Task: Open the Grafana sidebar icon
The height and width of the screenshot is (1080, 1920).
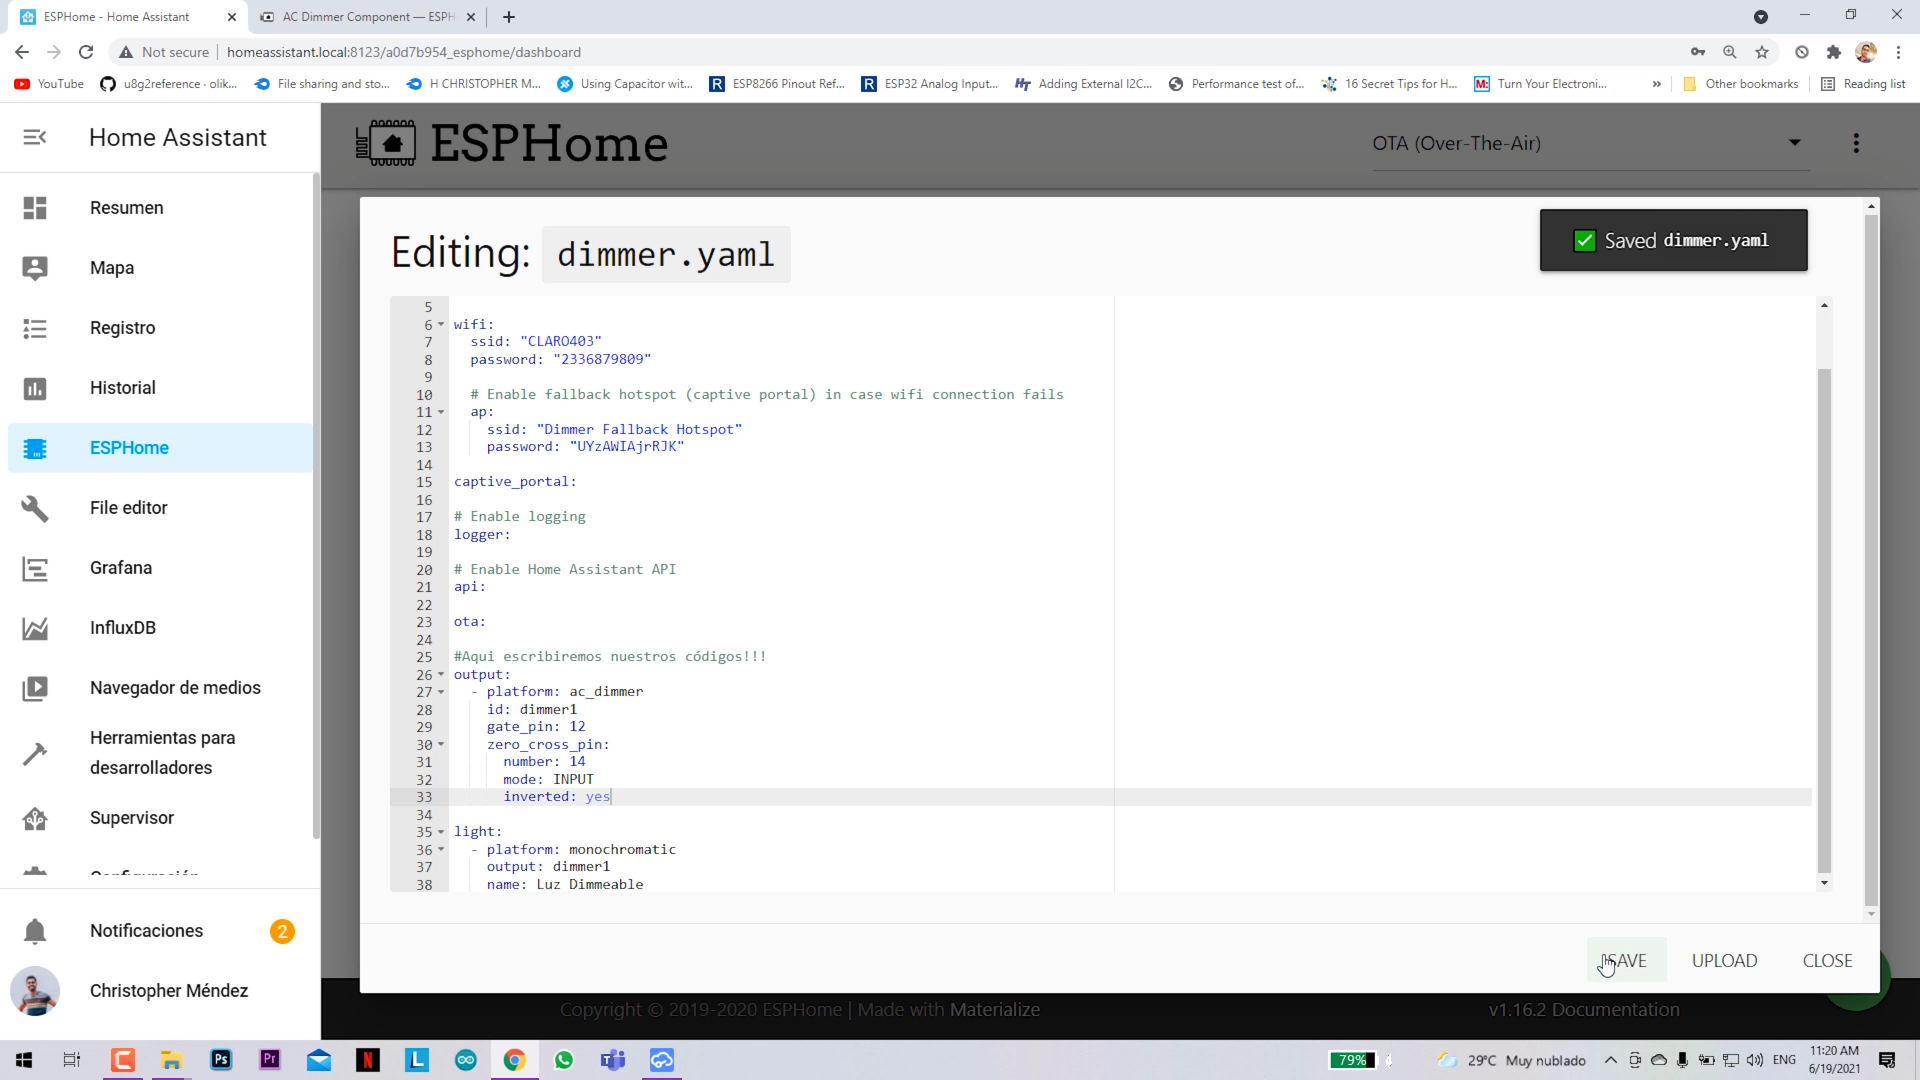Action: [x=35, y=568]
